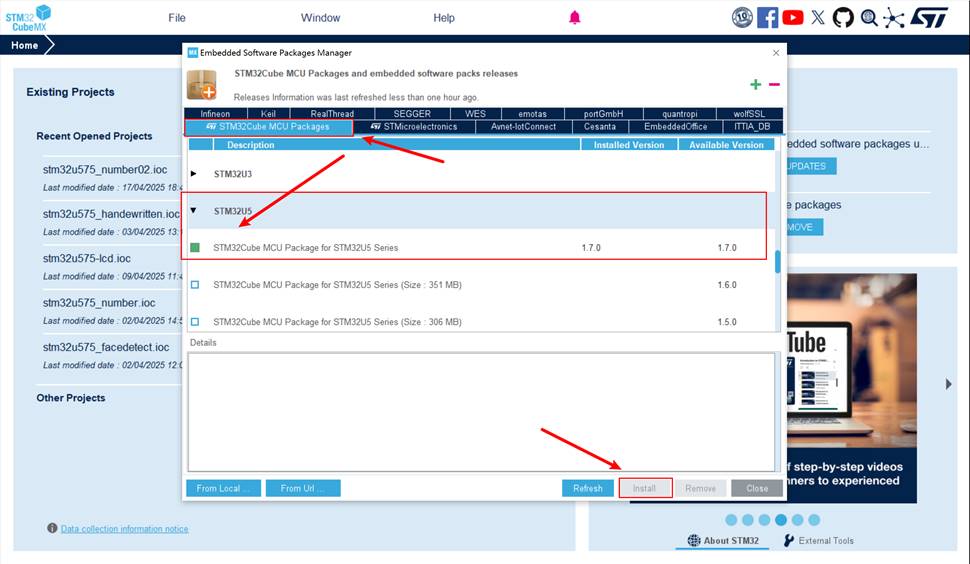This screenshot has height=564, width=970.
Task: Select the fourth (active) carousel dot
Action: pyautogui.click(x=781, y=519)
